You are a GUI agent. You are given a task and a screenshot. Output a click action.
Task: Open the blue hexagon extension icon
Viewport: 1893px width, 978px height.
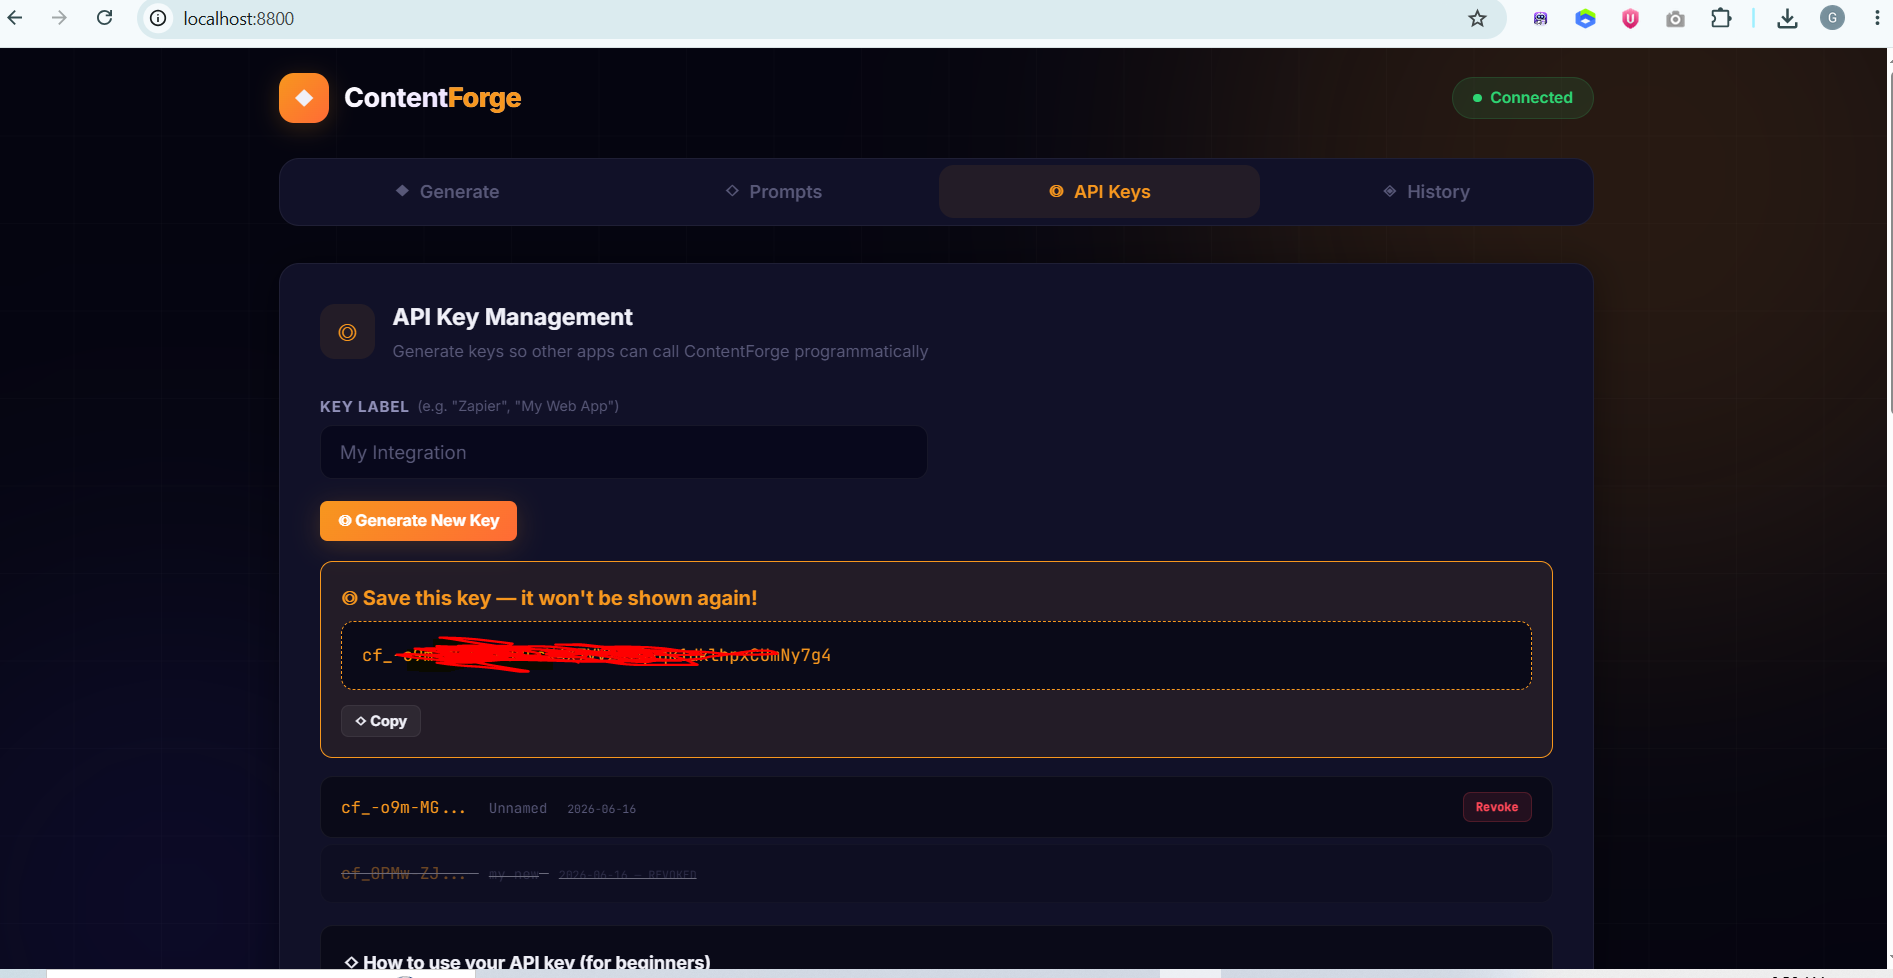click(1585, 18)
